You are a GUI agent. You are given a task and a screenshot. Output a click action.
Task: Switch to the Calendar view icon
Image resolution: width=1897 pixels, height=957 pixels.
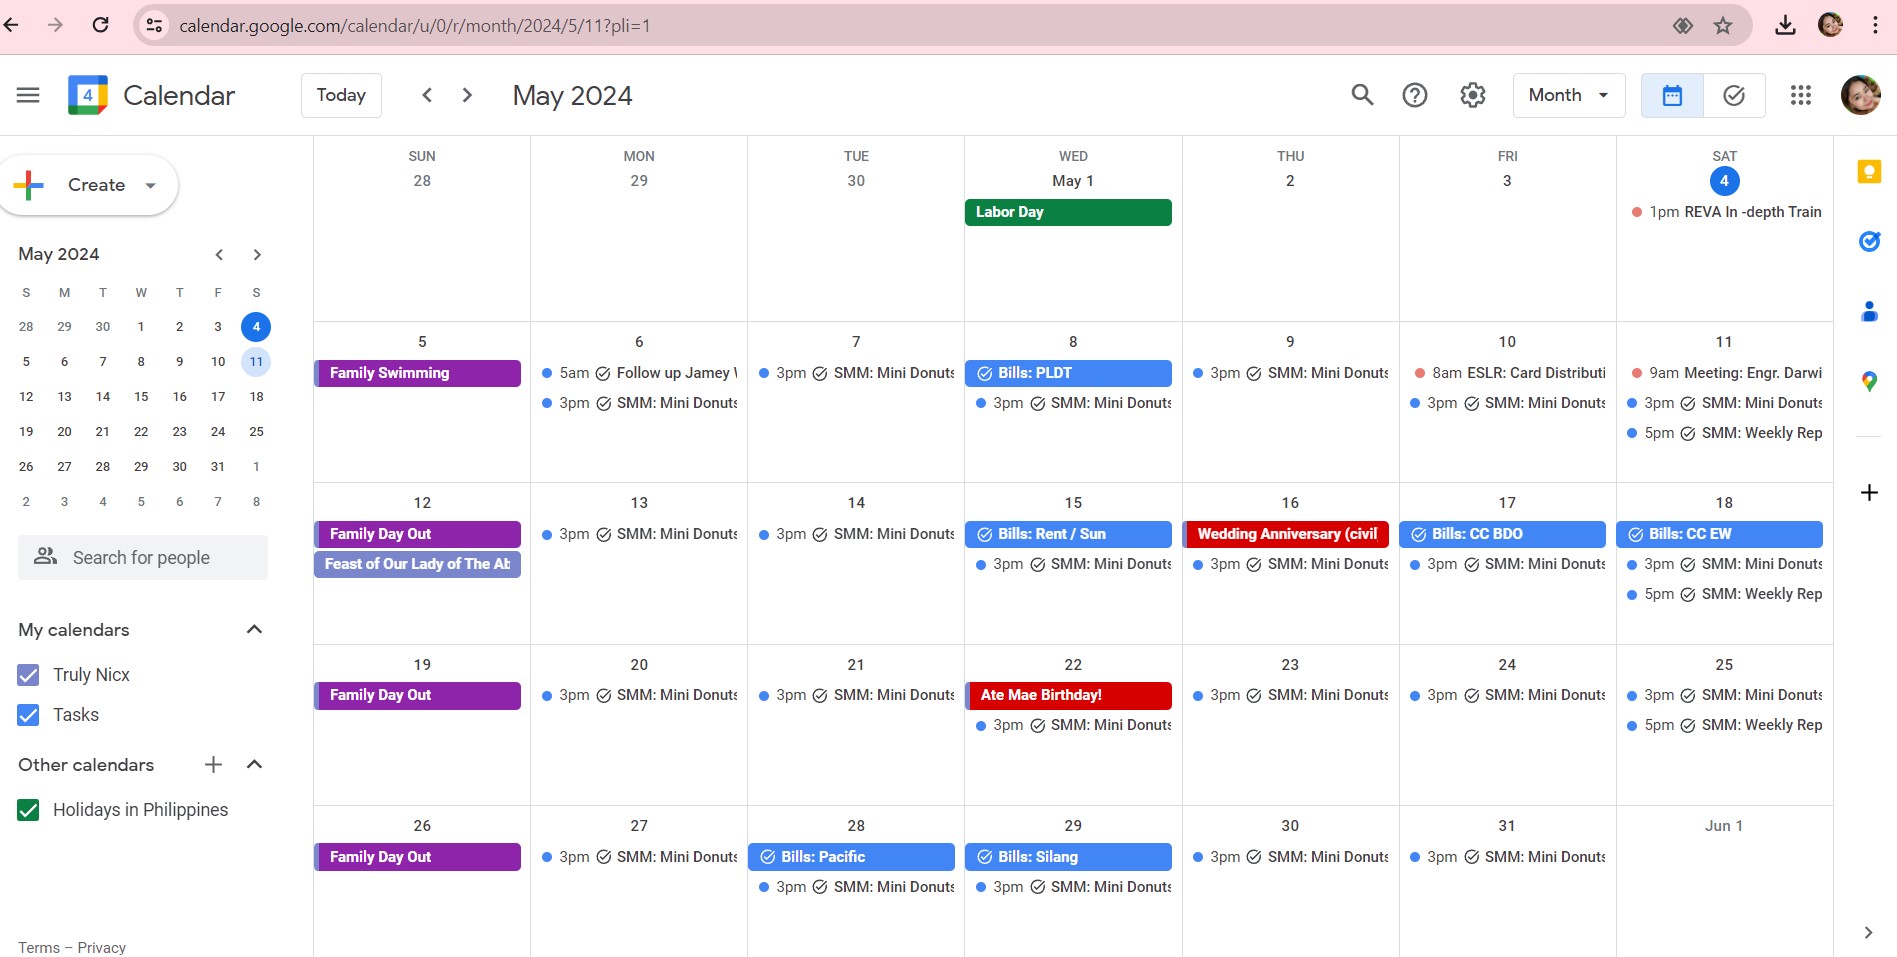click(x=1672, y=95)
